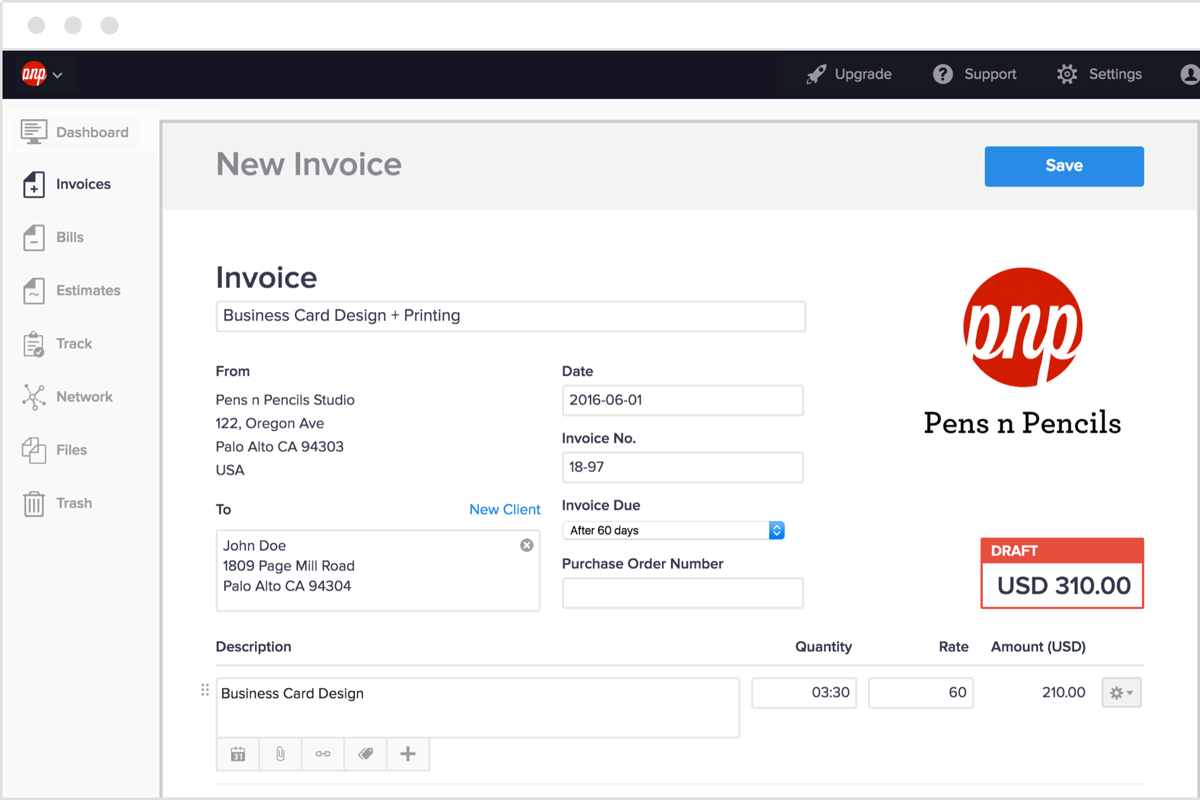The height and width of the screenshot is (800, 1200).
Task: Open Files section in the sidebar
Action: 55,450
